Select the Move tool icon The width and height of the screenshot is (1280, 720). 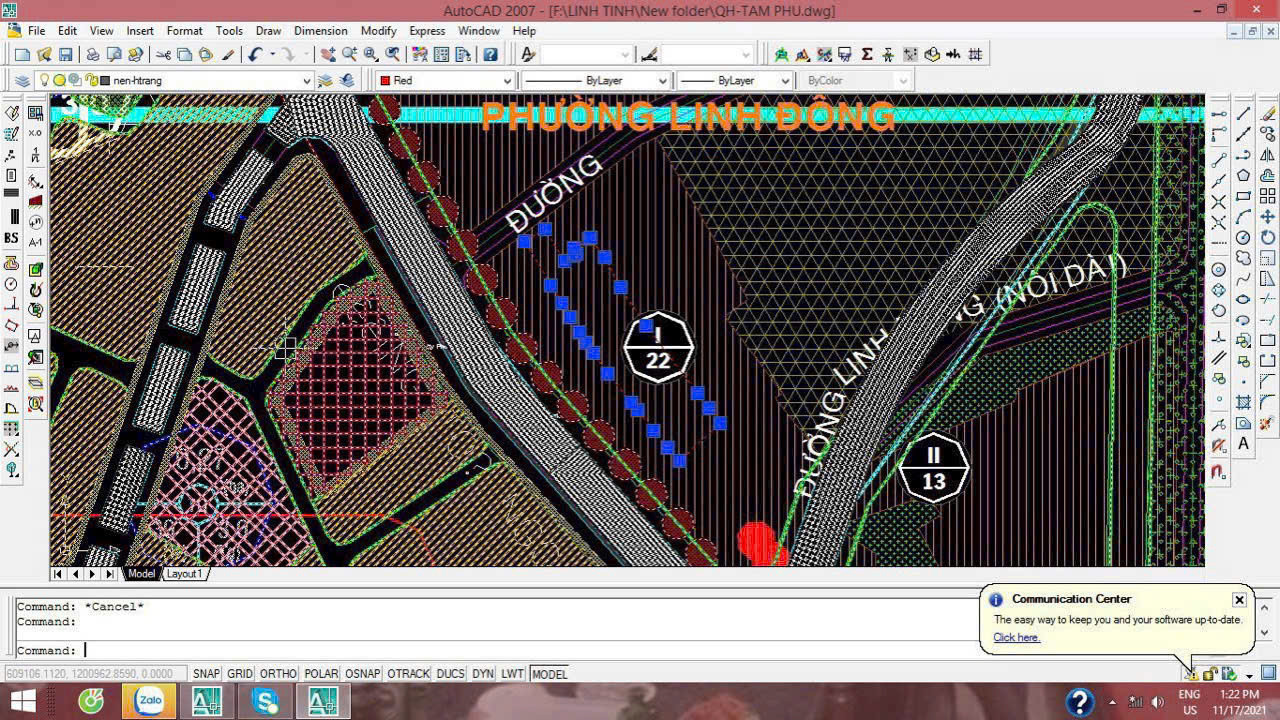click(1268, 216)
